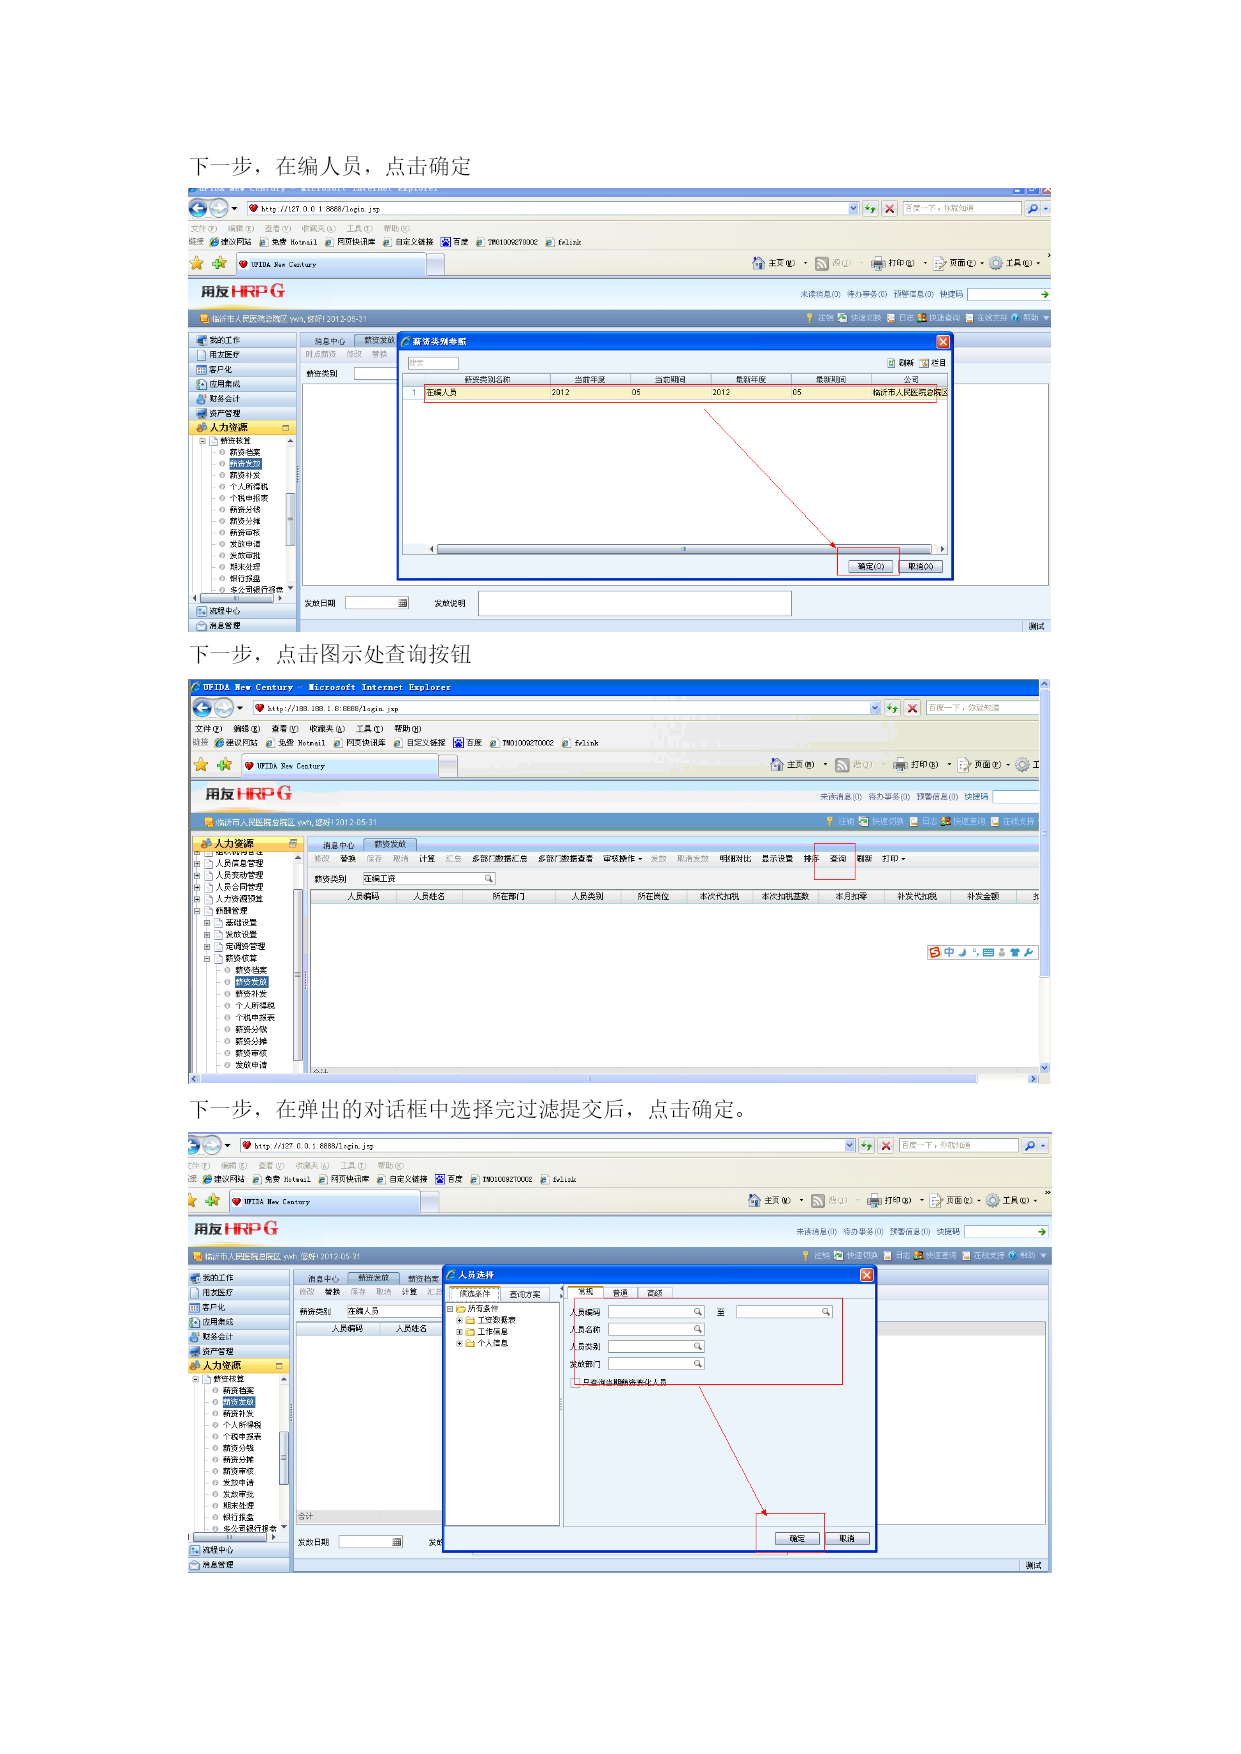Image resolution: width=1241 pixels, height=1754 pixels.
Task: Open Sogou wrench settings icon
Action: coord(1028,952)
